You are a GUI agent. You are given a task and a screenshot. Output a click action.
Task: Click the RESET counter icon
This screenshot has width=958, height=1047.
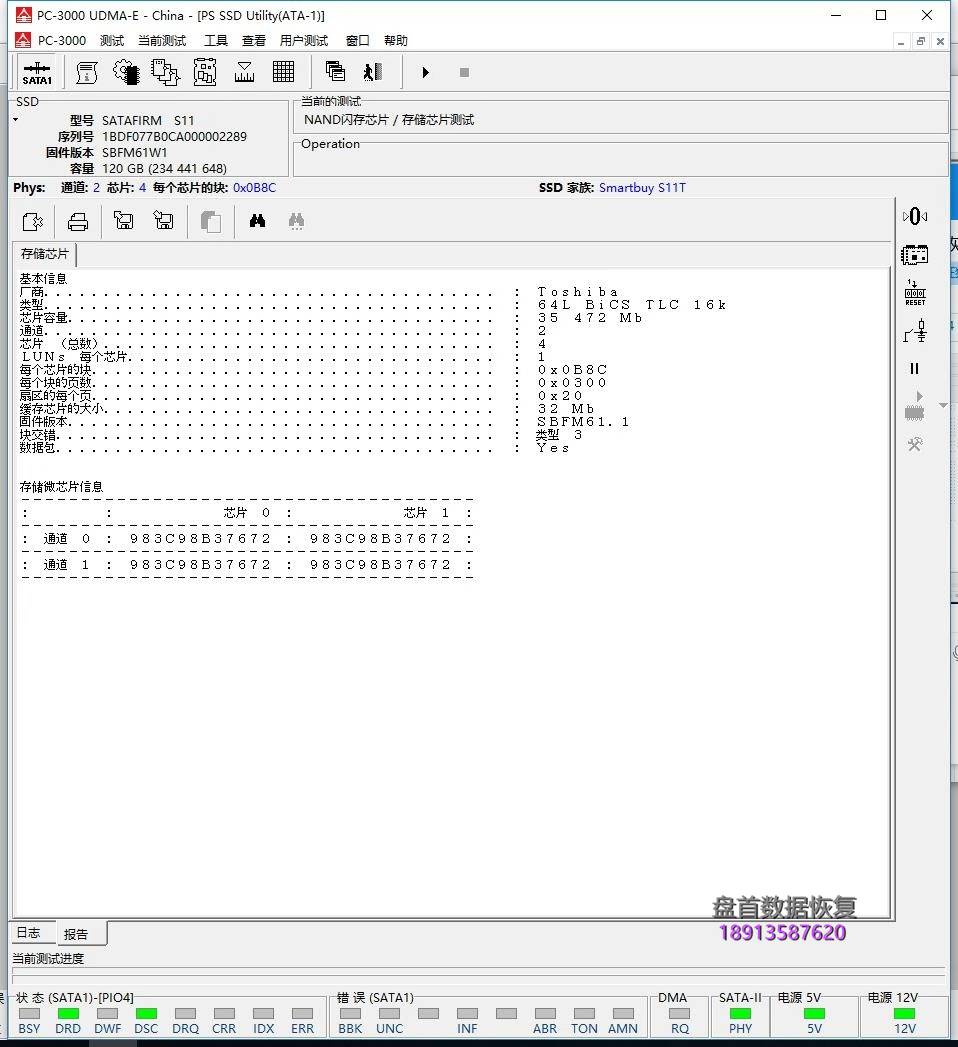click(x=915, y=293)
